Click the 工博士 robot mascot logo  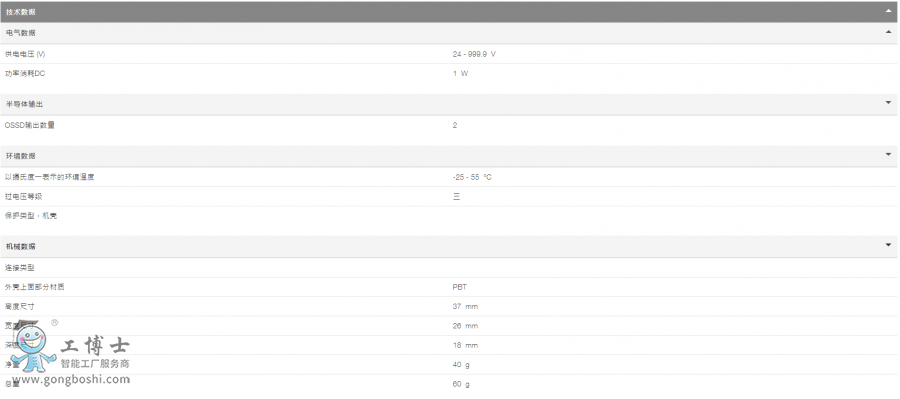pos(33,347)
